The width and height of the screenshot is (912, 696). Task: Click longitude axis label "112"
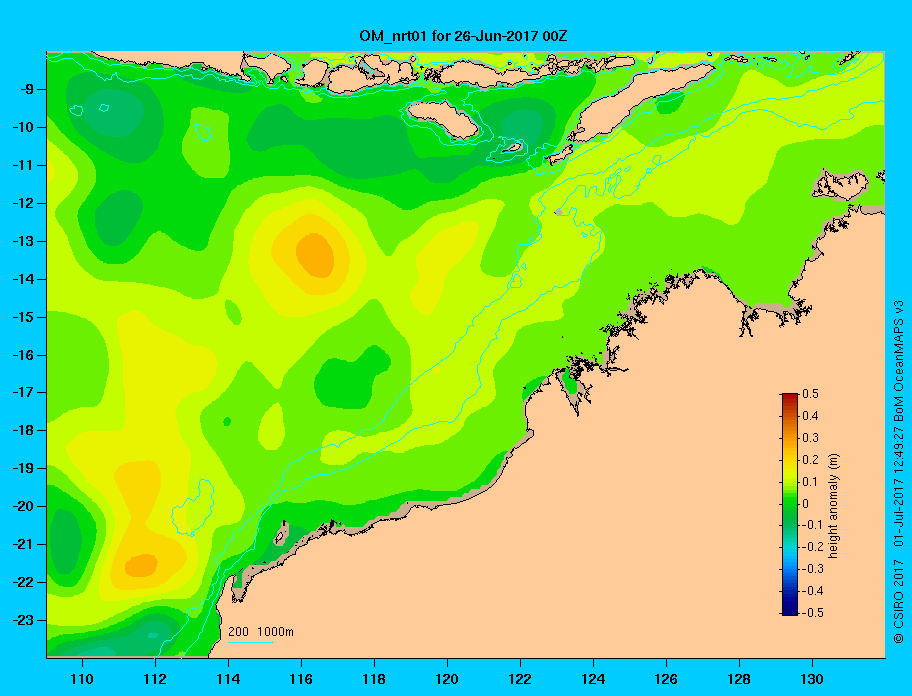point(155,679)
